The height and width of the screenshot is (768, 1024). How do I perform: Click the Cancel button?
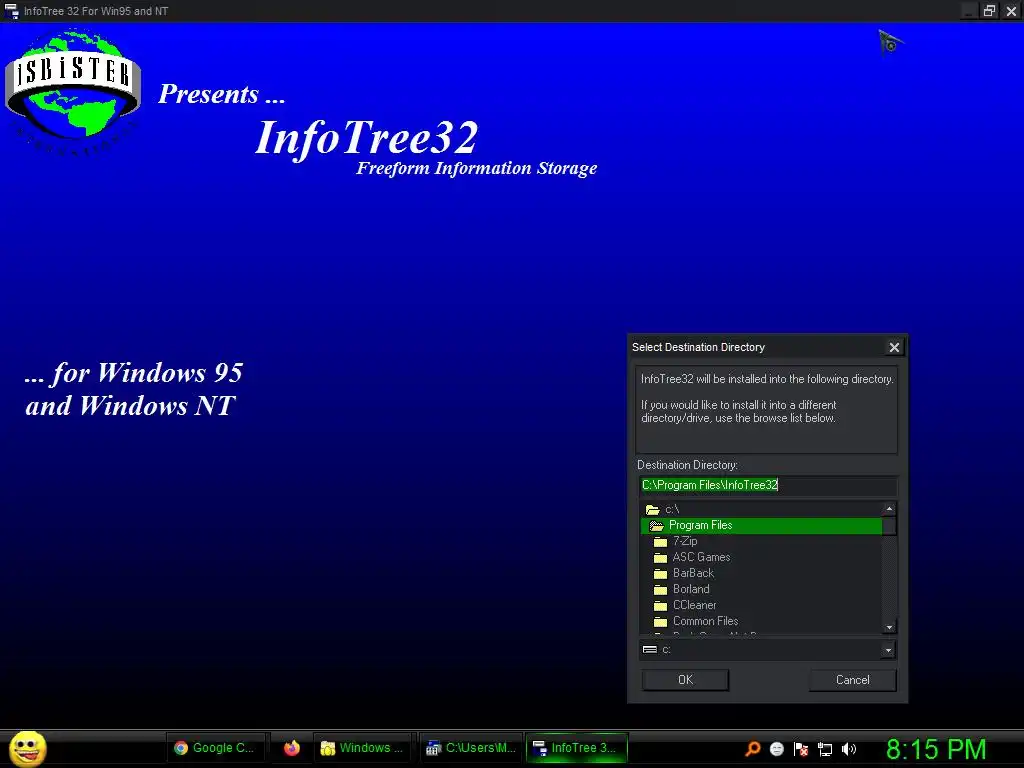coord(852,680)
